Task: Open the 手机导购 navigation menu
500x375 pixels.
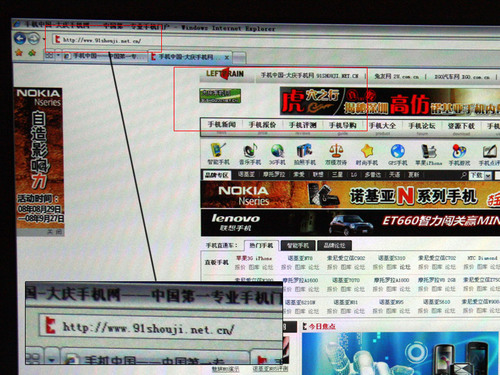Action: (343, 125)
